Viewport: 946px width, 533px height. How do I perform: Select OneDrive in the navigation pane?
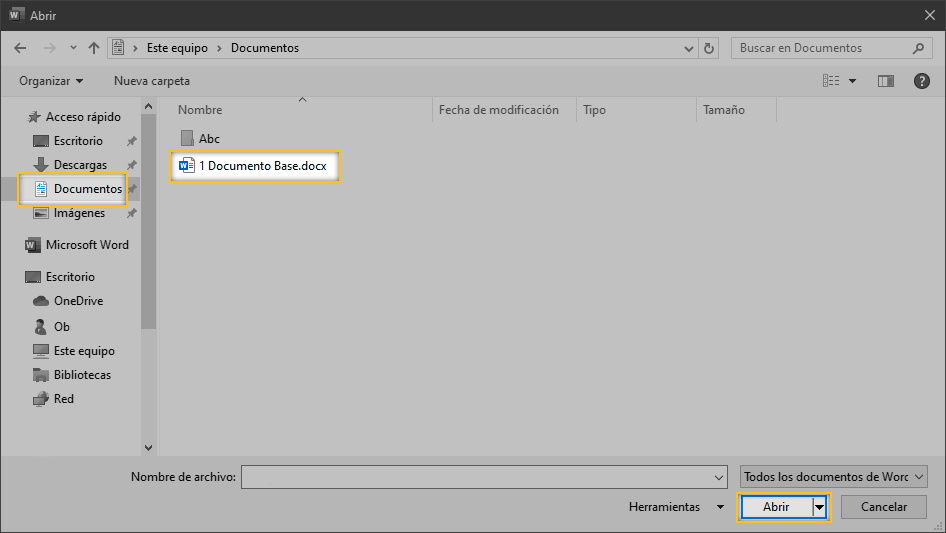(78, 301)
